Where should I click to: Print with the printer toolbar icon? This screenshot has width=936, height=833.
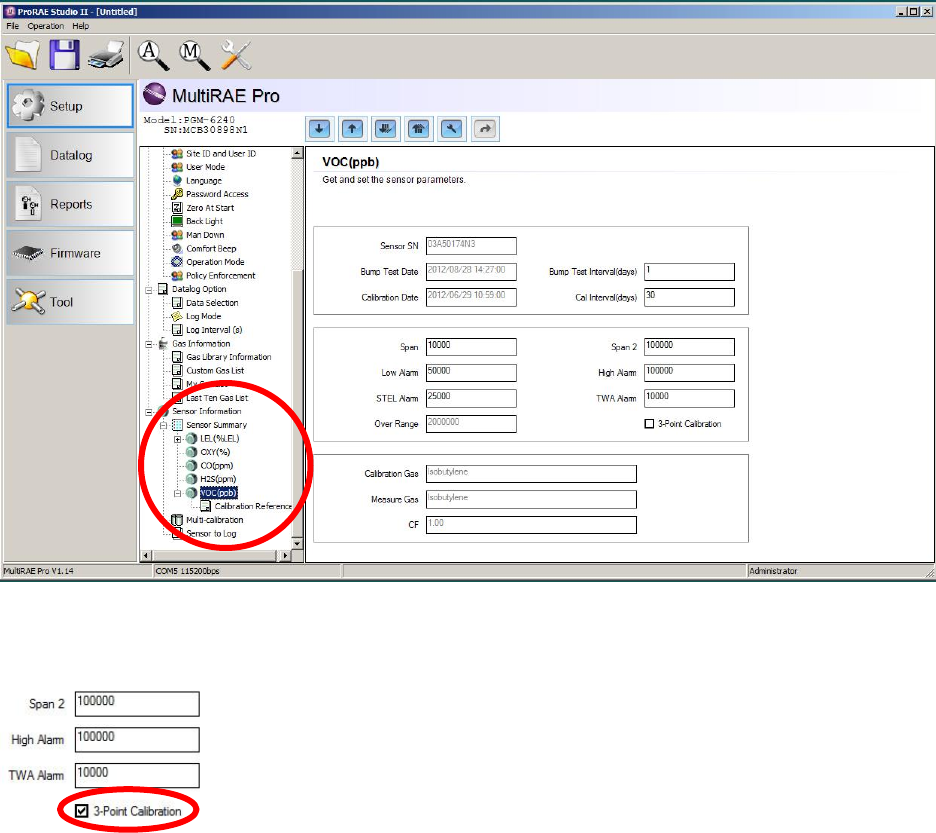pyautogui.click(x=106, y=56)
